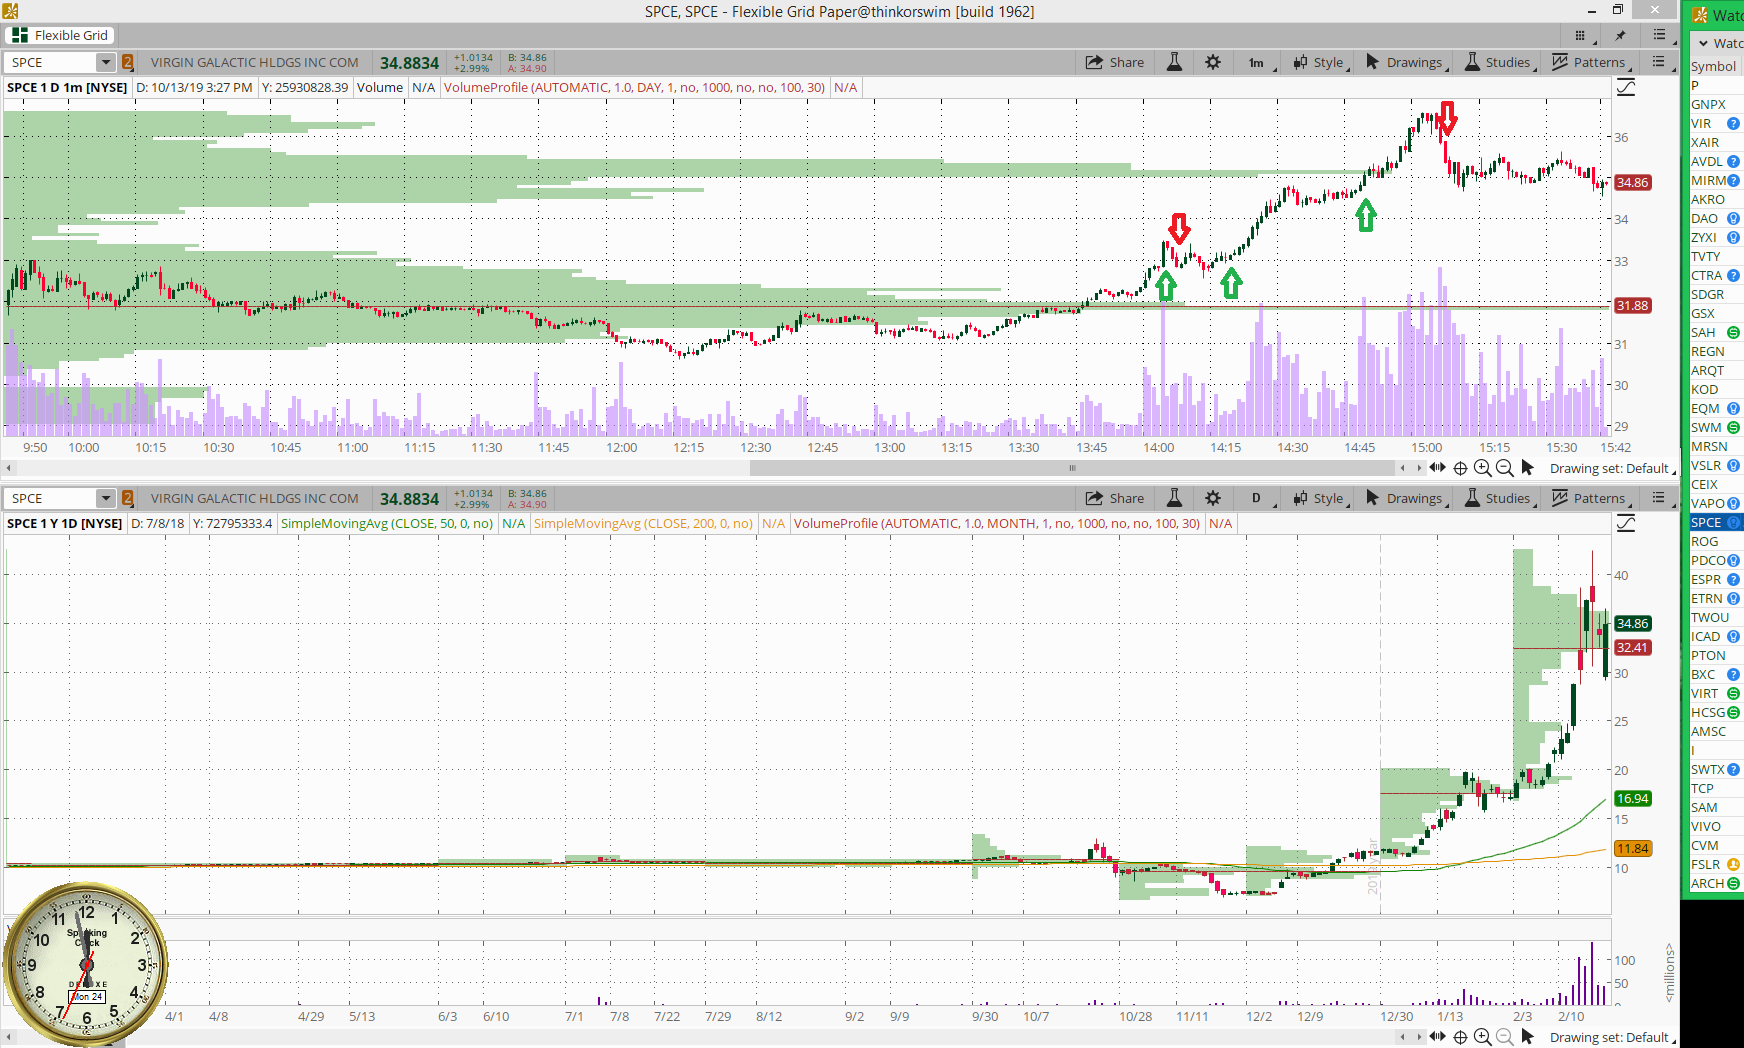Open lower chart scale curve icon
1744x1048 pixels.
coord(1626,524)
